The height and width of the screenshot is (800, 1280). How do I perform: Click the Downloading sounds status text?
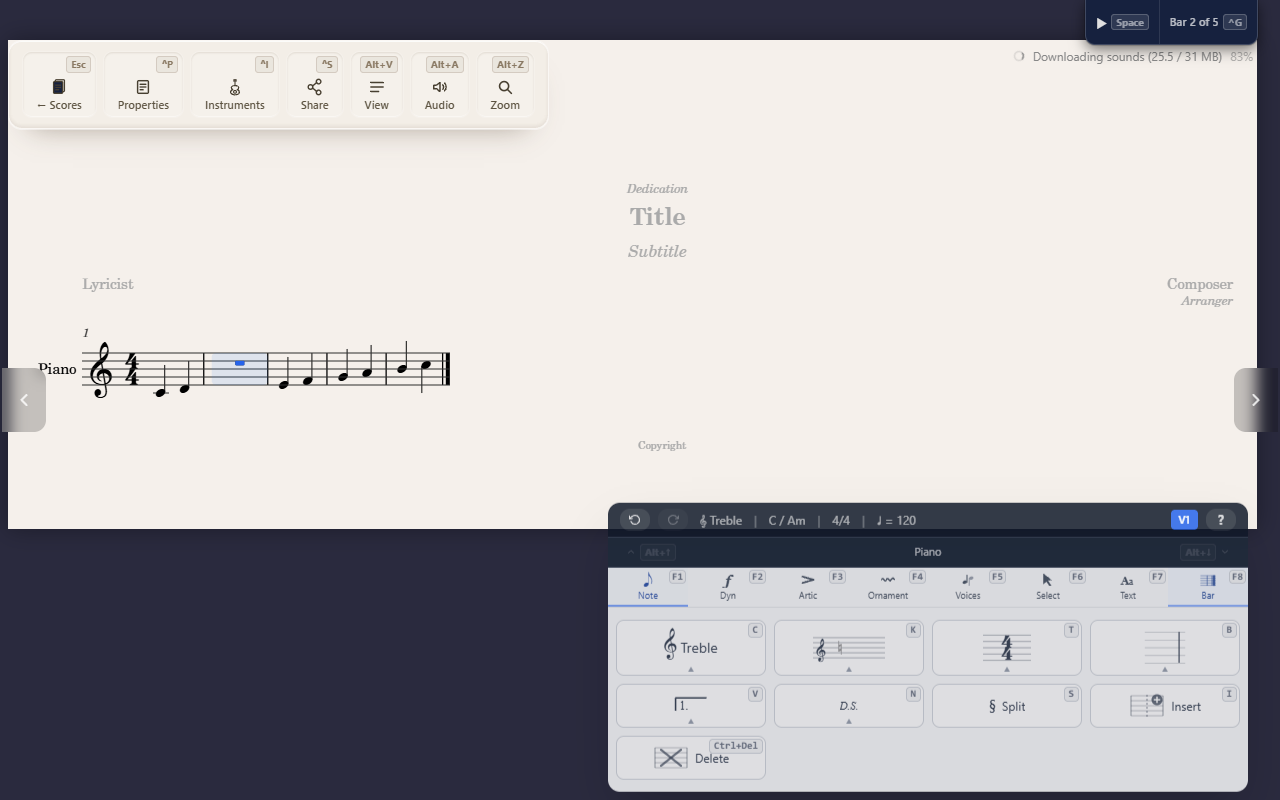click(x=1127, y=57)
